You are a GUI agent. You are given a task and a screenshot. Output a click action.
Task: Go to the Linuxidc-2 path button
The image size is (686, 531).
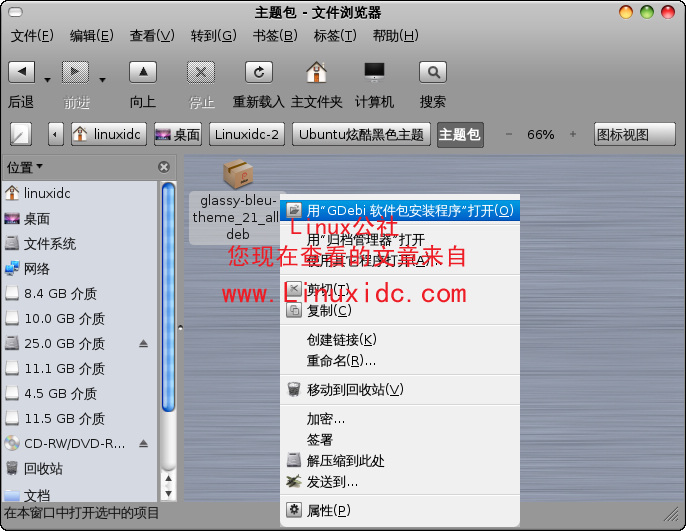tap(247, 134)
